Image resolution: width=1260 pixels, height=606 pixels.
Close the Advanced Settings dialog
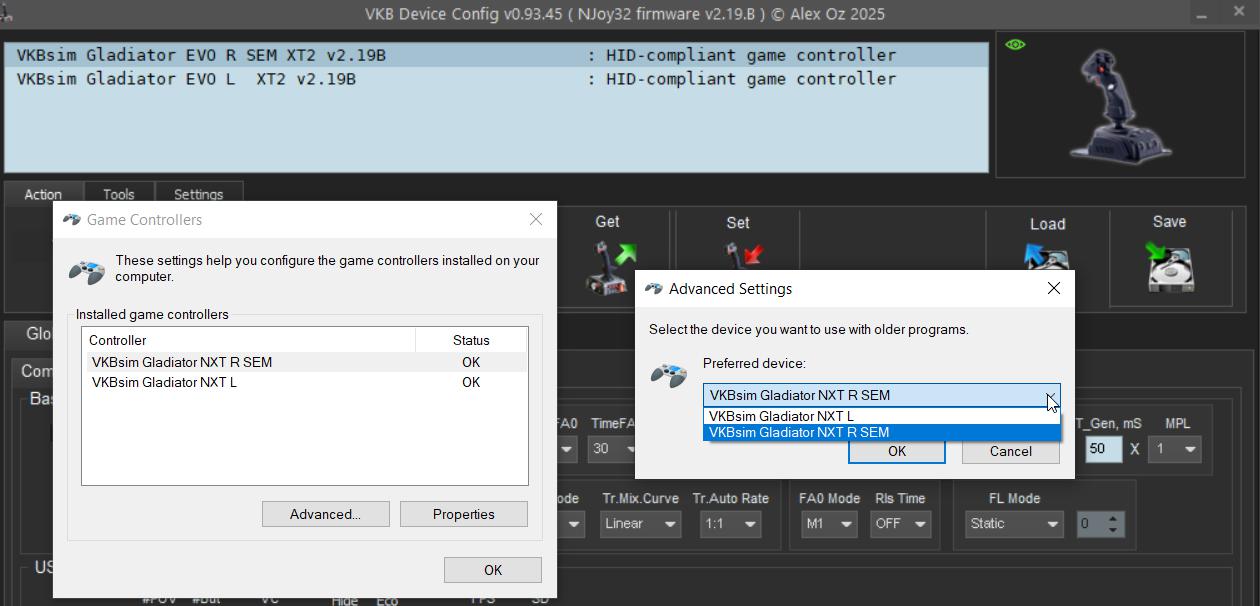point(1054,288)
